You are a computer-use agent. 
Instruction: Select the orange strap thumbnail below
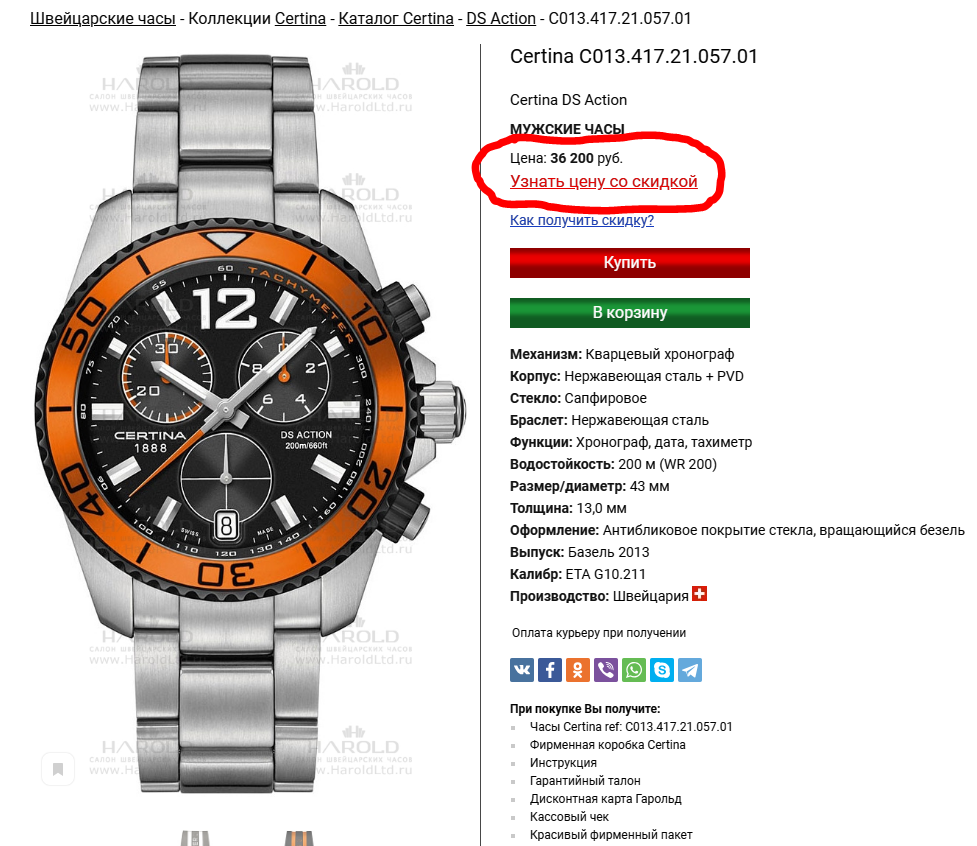click(298, 838)
